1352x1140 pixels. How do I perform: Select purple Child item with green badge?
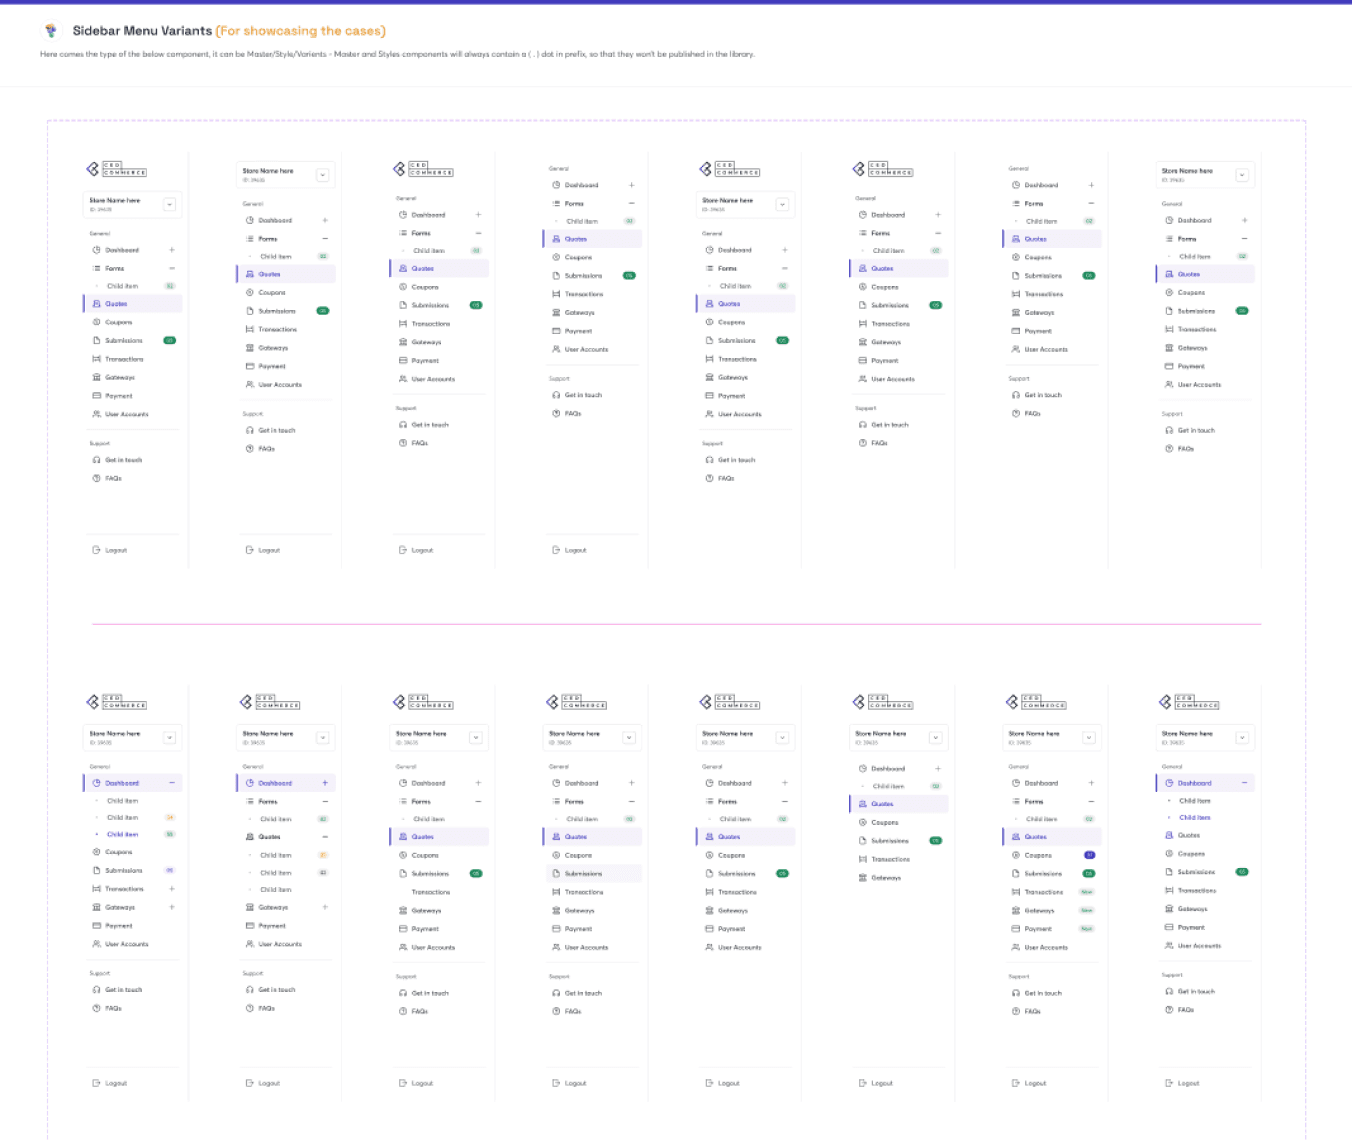(123, 834)
